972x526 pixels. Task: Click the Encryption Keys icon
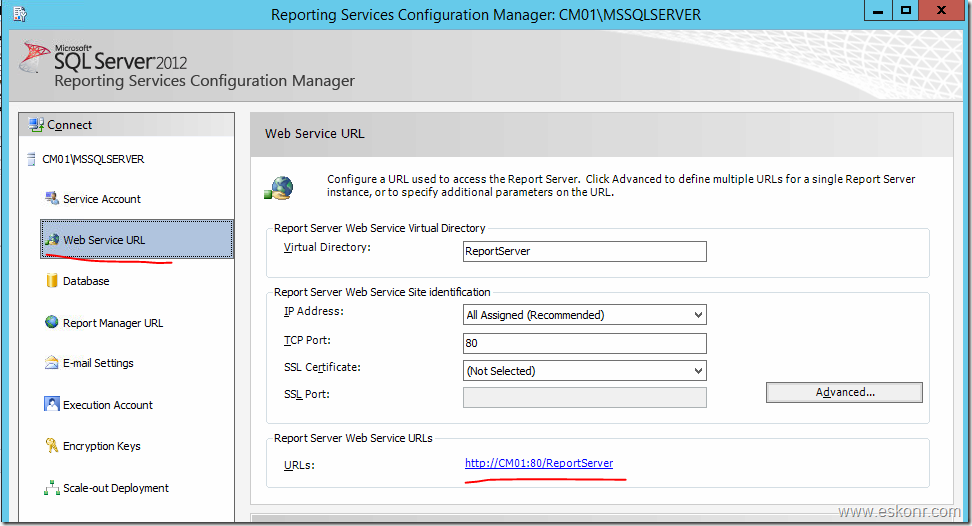click(52, 445)
